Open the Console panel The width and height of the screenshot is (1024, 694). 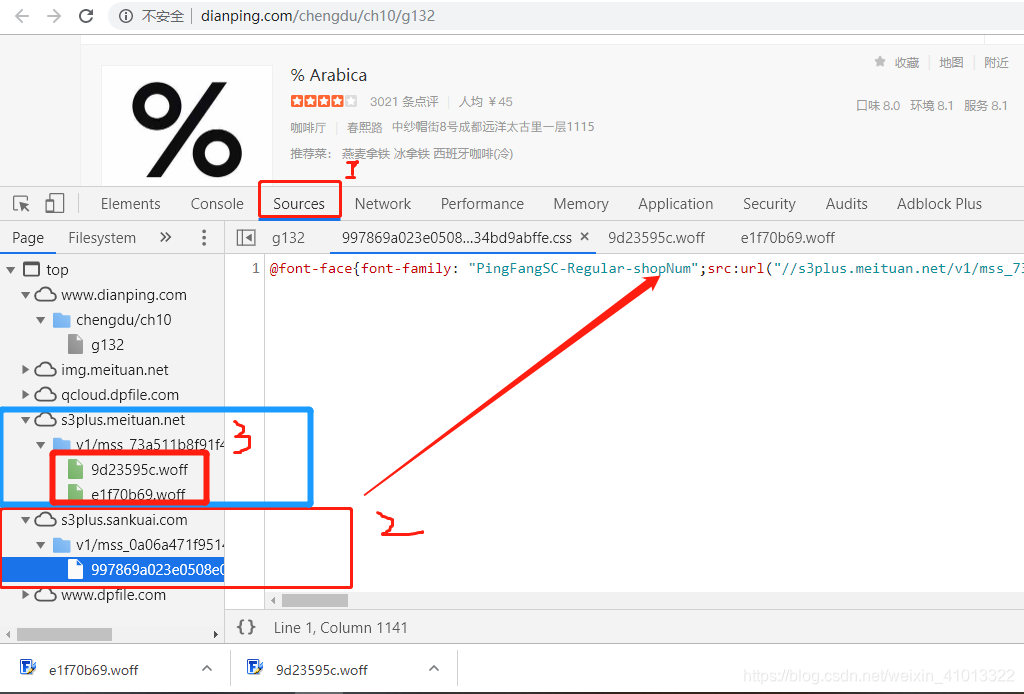(217, 204)
